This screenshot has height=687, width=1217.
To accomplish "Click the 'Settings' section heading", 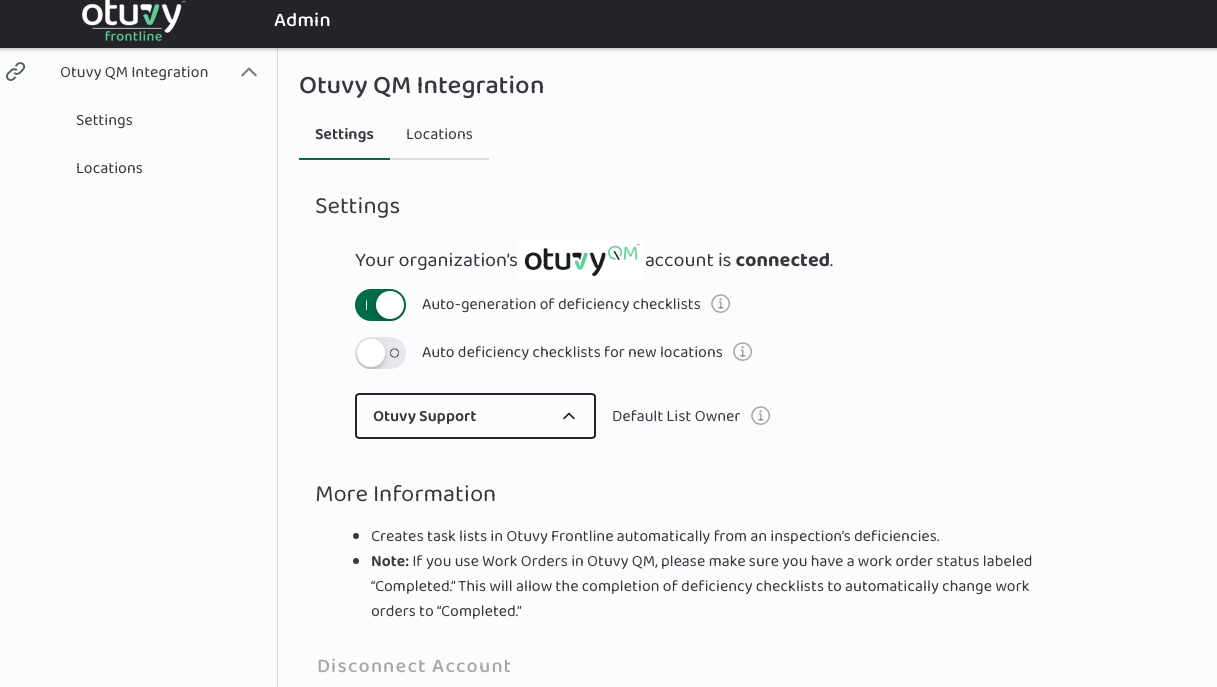I will click(x=357, y=206).
